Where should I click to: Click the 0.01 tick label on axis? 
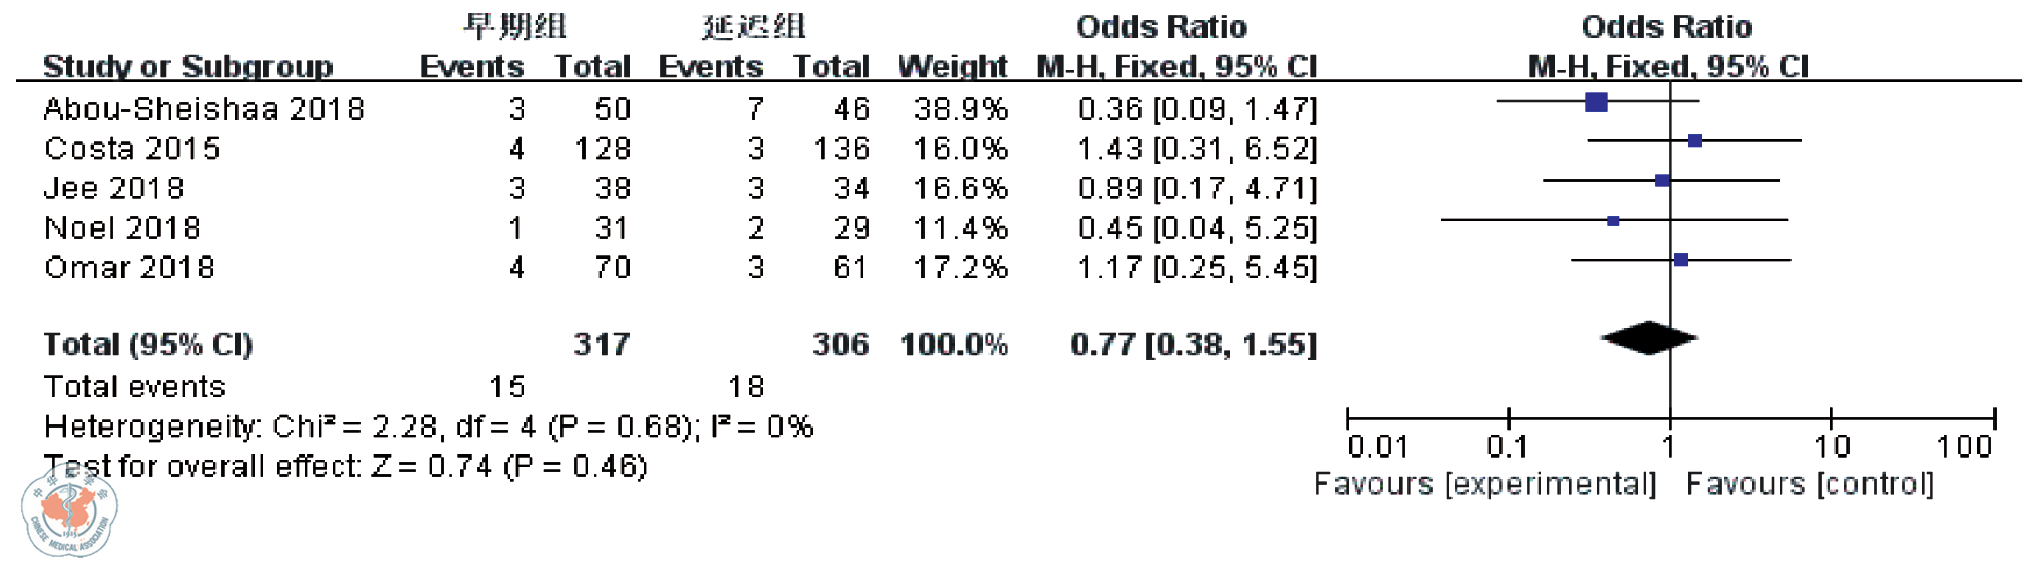click(1377, 446)
